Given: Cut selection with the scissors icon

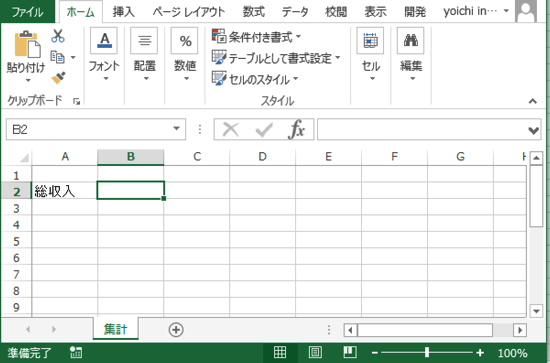Looking at the screenshot, I should pos(58,36).
